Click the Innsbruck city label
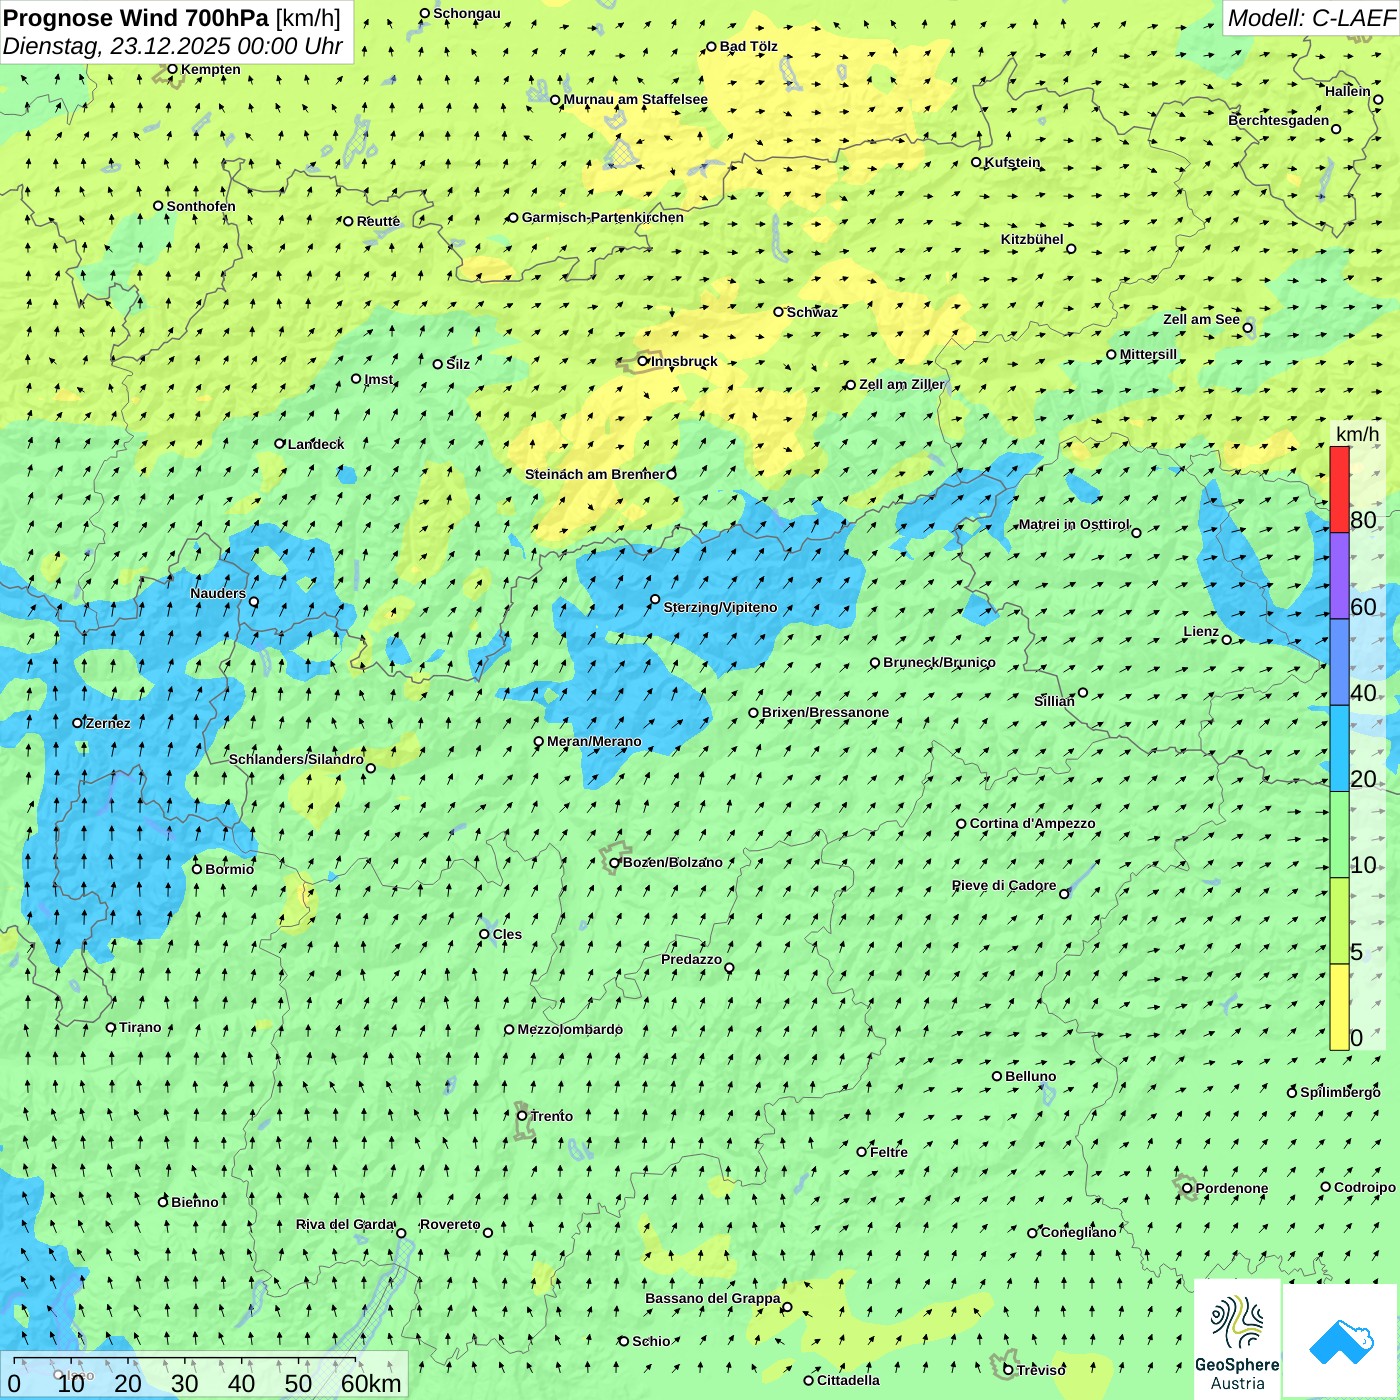 tap(684, 361)
